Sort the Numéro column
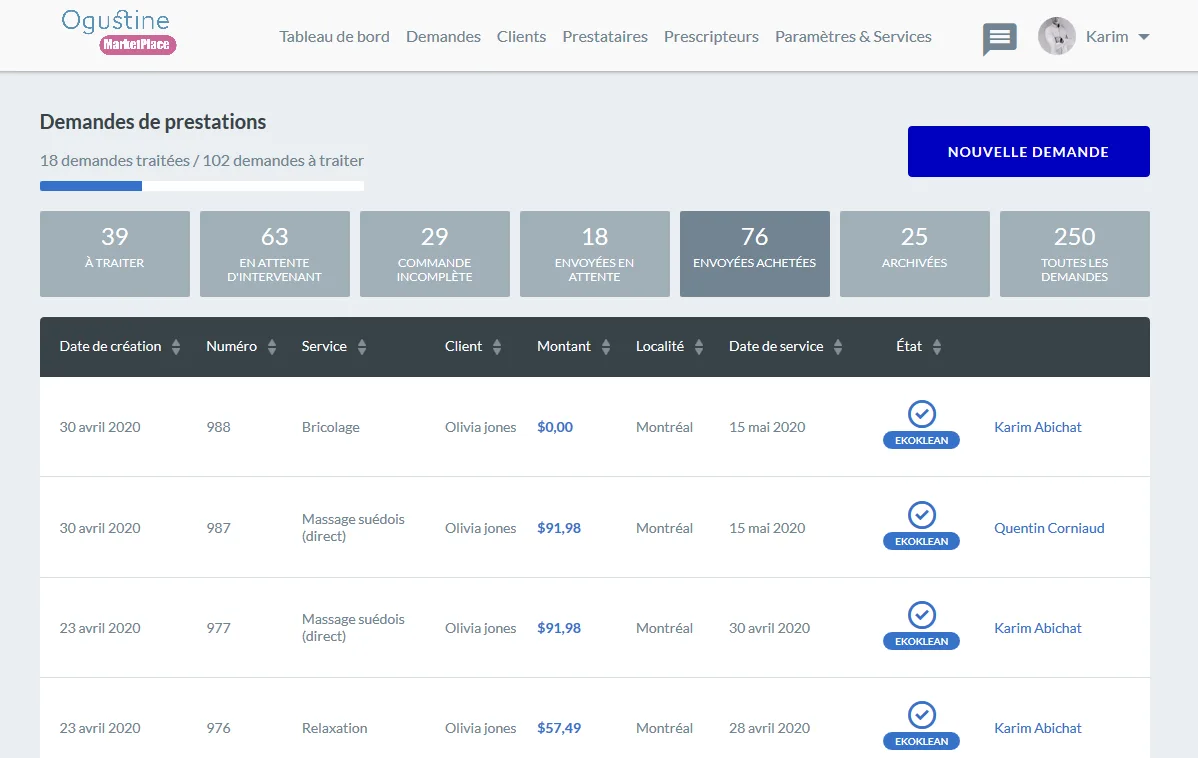 271,347
